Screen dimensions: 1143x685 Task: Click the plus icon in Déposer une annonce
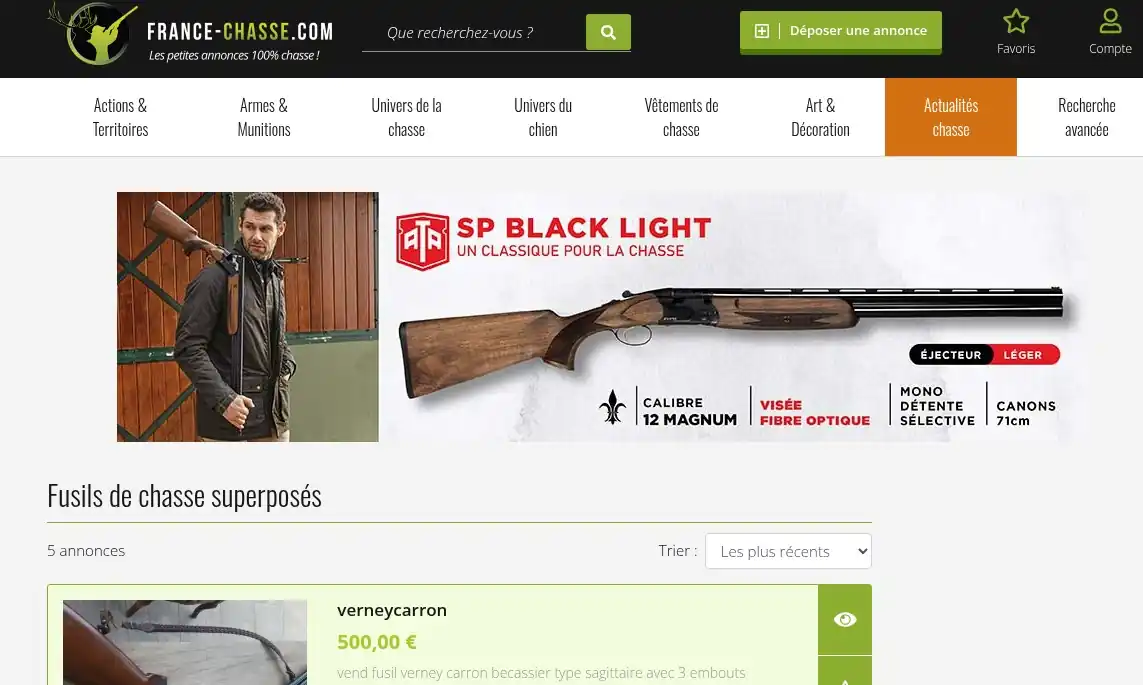[761, 31]
